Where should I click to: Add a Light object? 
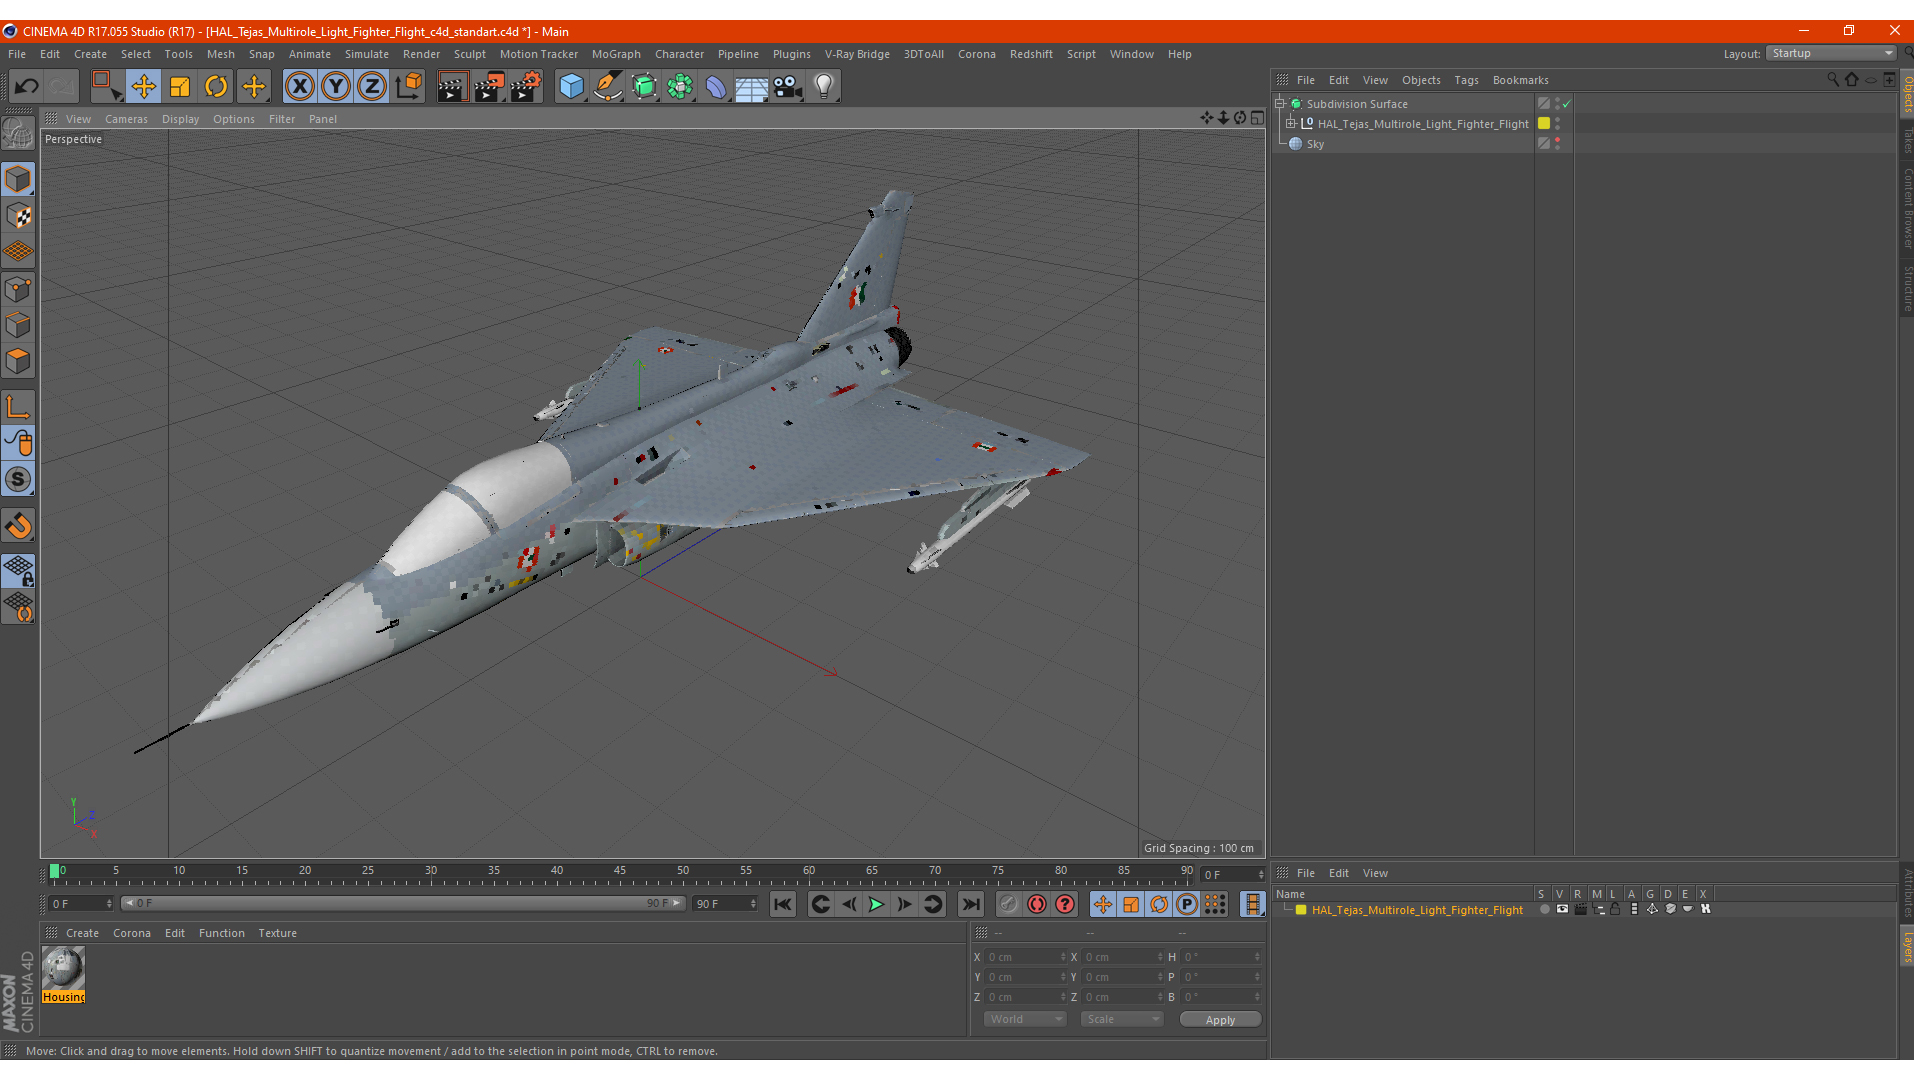pos(824,87)
